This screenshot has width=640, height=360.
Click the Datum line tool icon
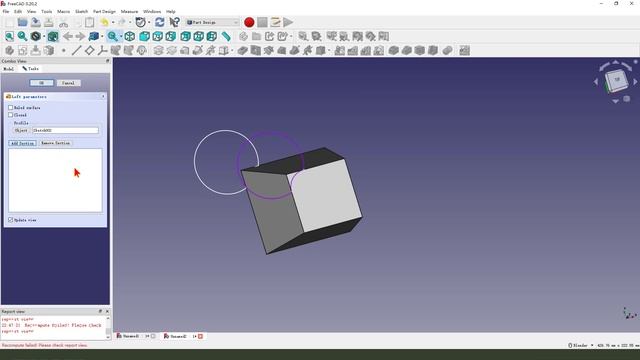coord(76,51)
